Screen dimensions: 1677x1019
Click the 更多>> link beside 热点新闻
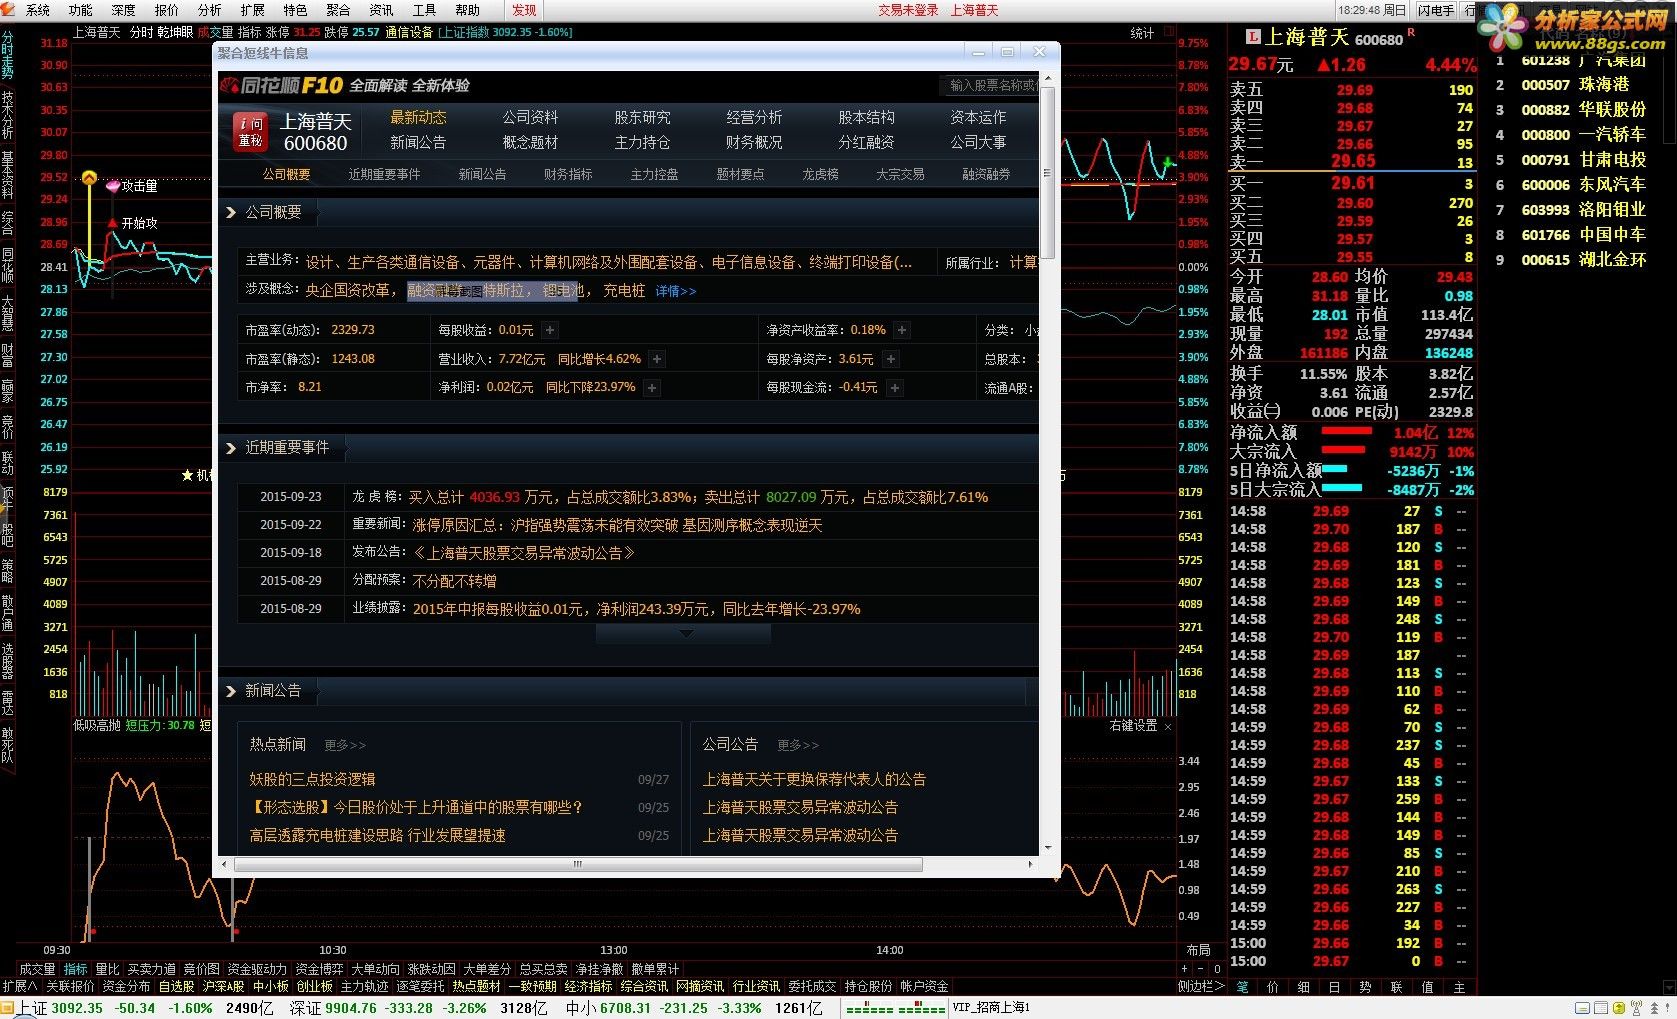[x=345, y=745]
